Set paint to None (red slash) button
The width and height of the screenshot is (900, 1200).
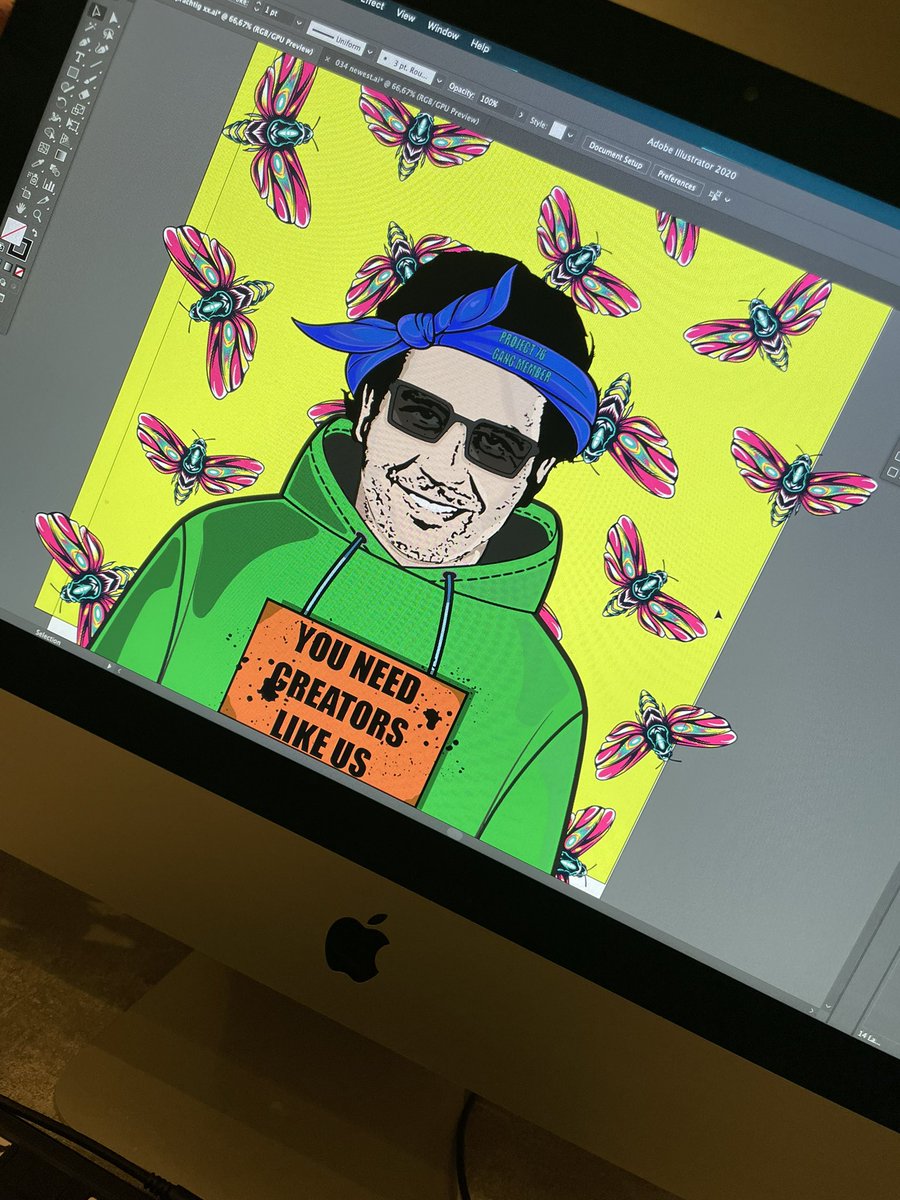point(19,272)
